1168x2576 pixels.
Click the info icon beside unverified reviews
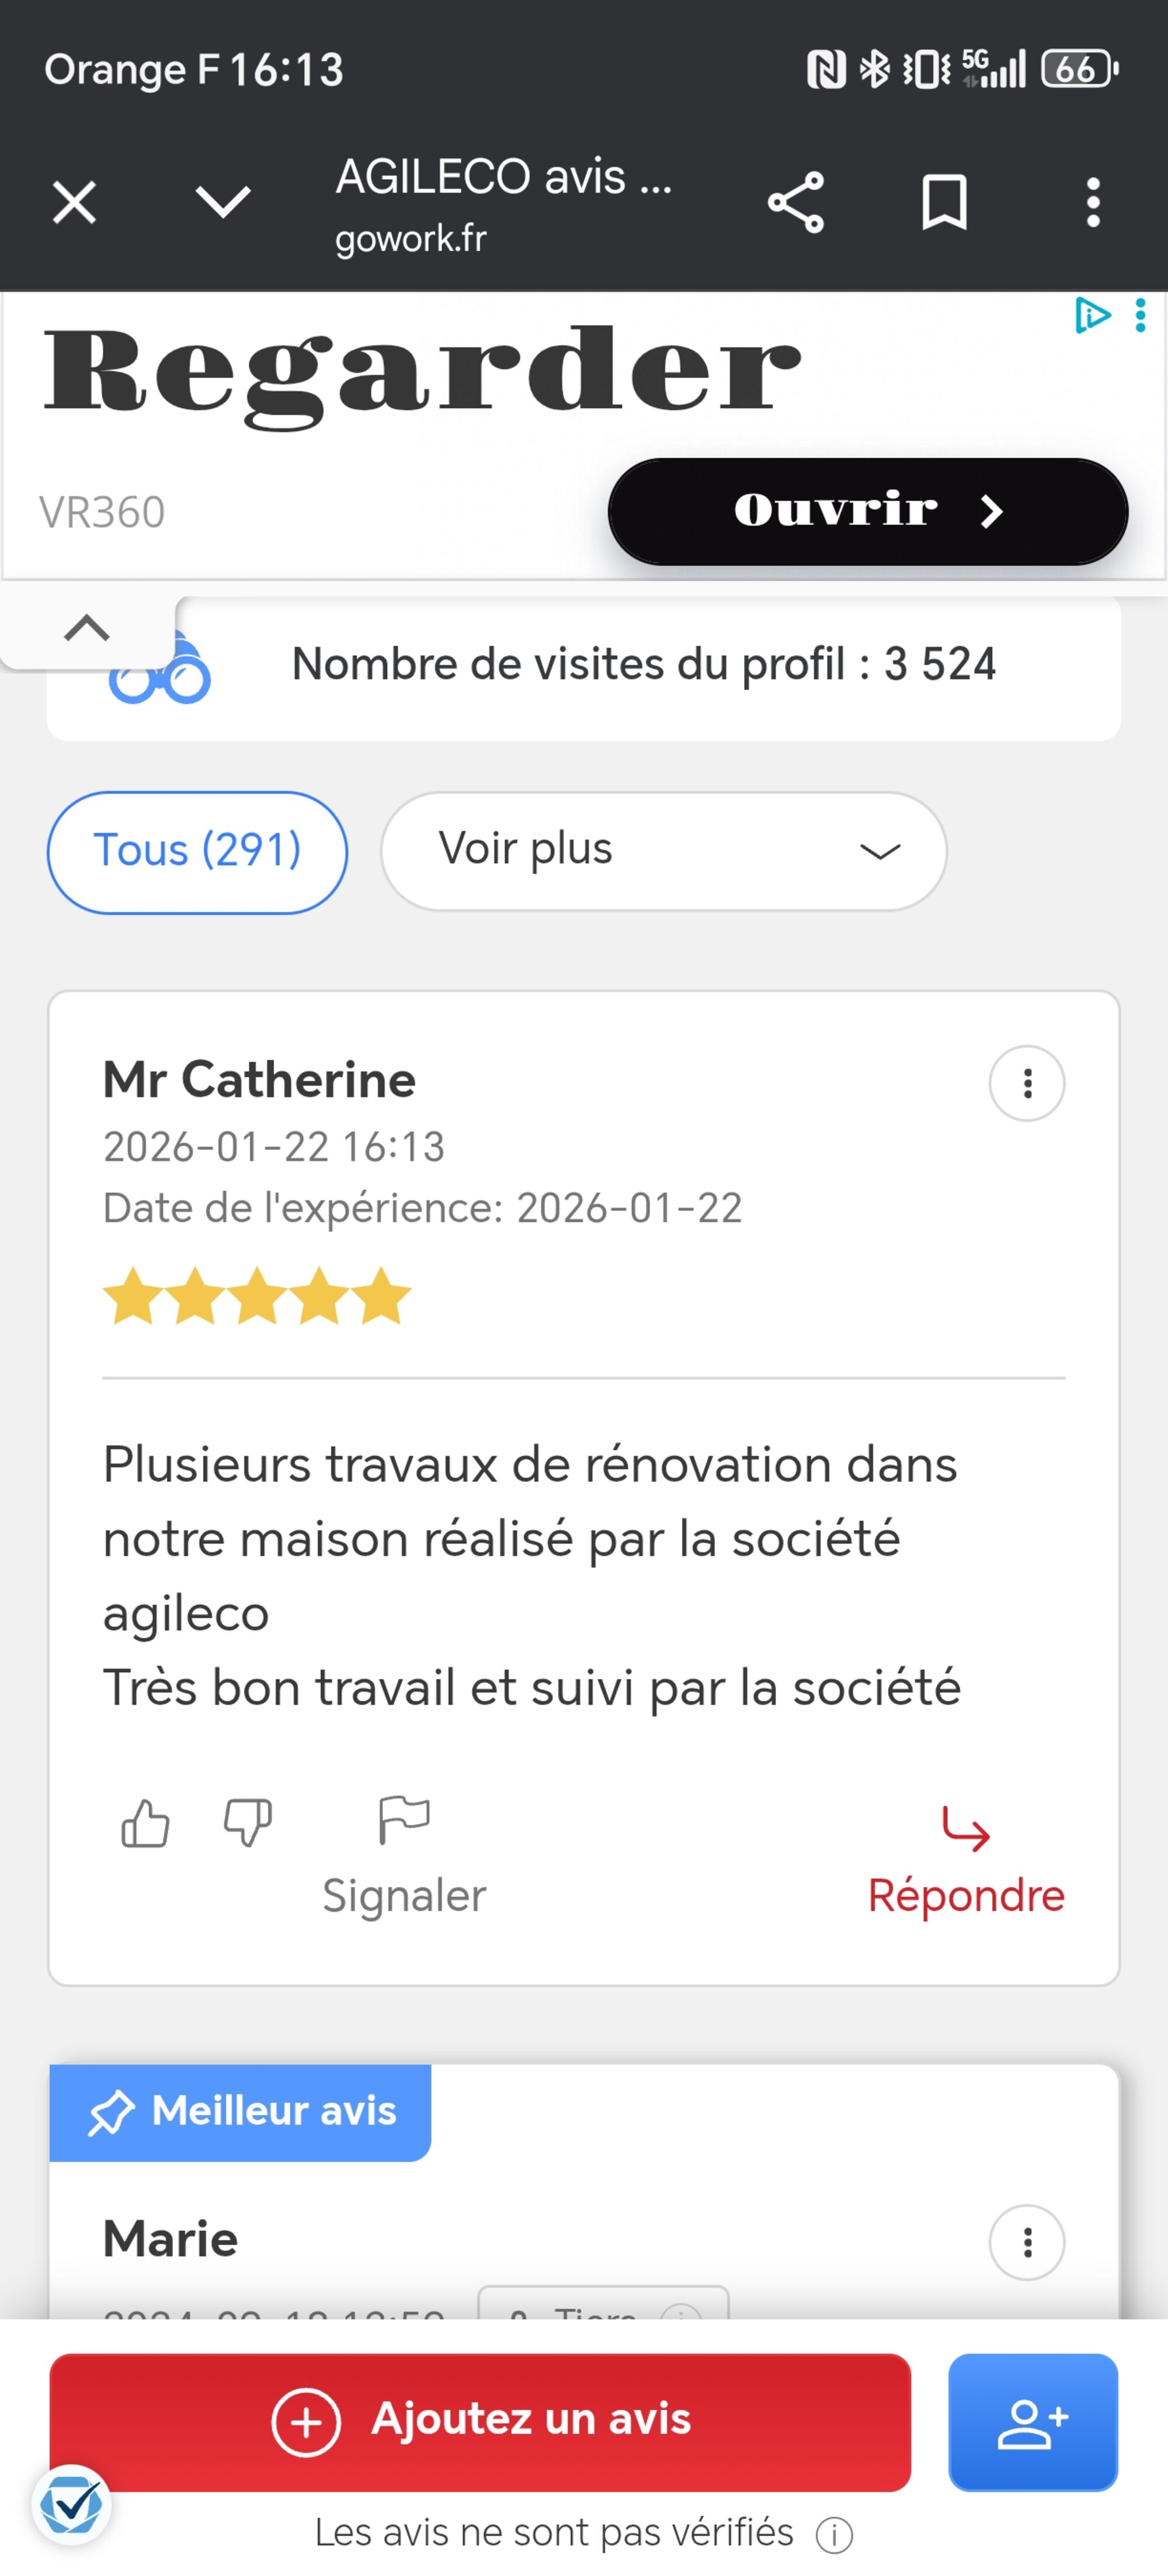click(834, 2534)
